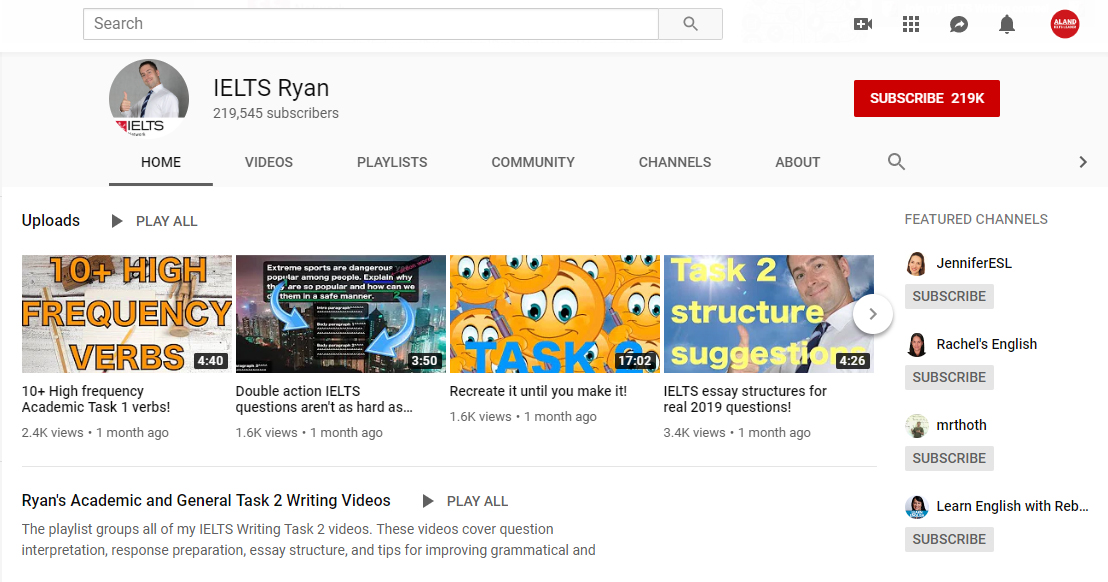The image size is (1108, 582).
Task: Open JenniferESL channel avatar
Action: (x=917, y=263)
